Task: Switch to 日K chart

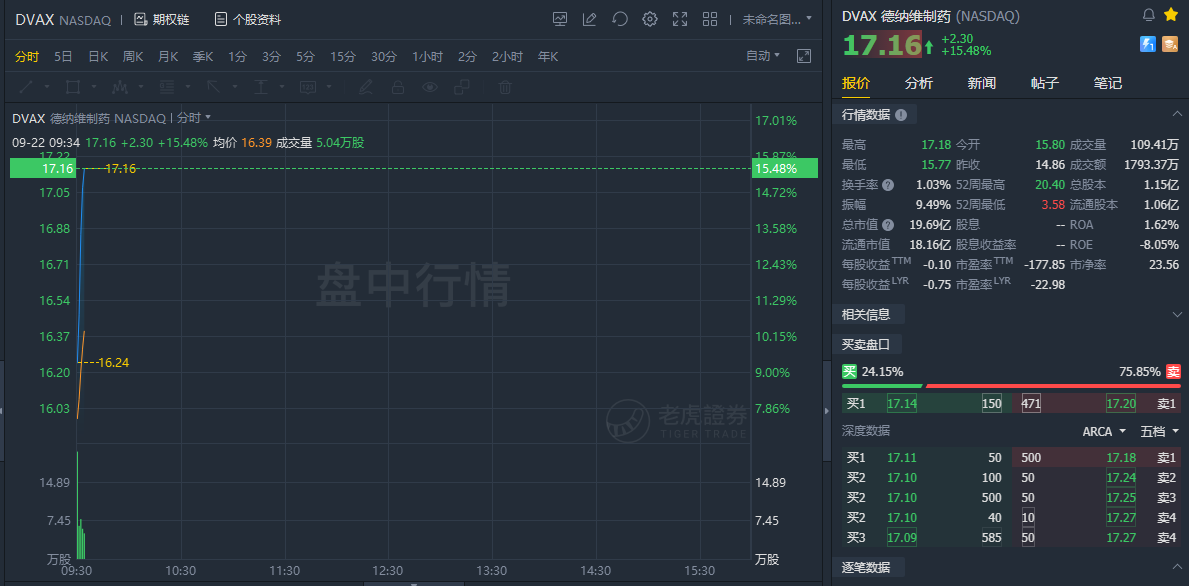Action: 98,56
